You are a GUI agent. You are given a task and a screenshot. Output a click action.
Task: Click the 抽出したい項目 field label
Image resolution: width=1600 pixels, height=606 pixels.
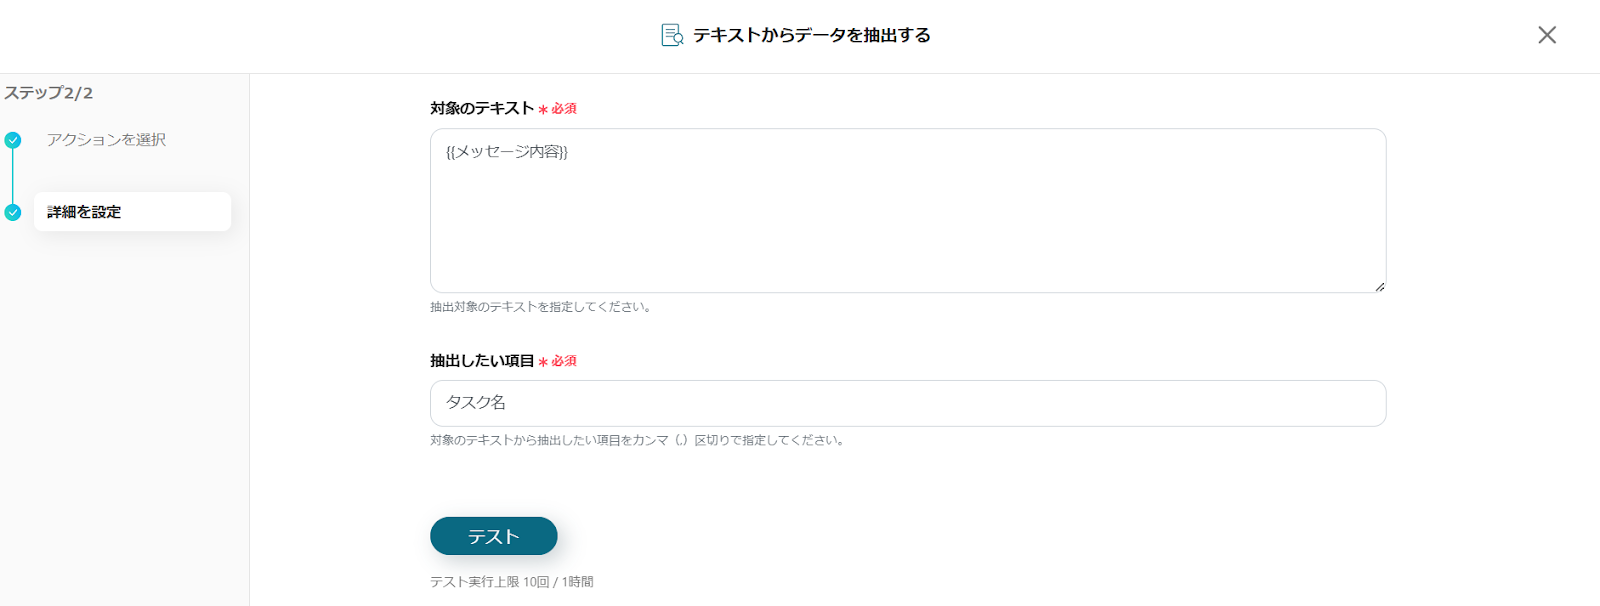pos(482,361)
